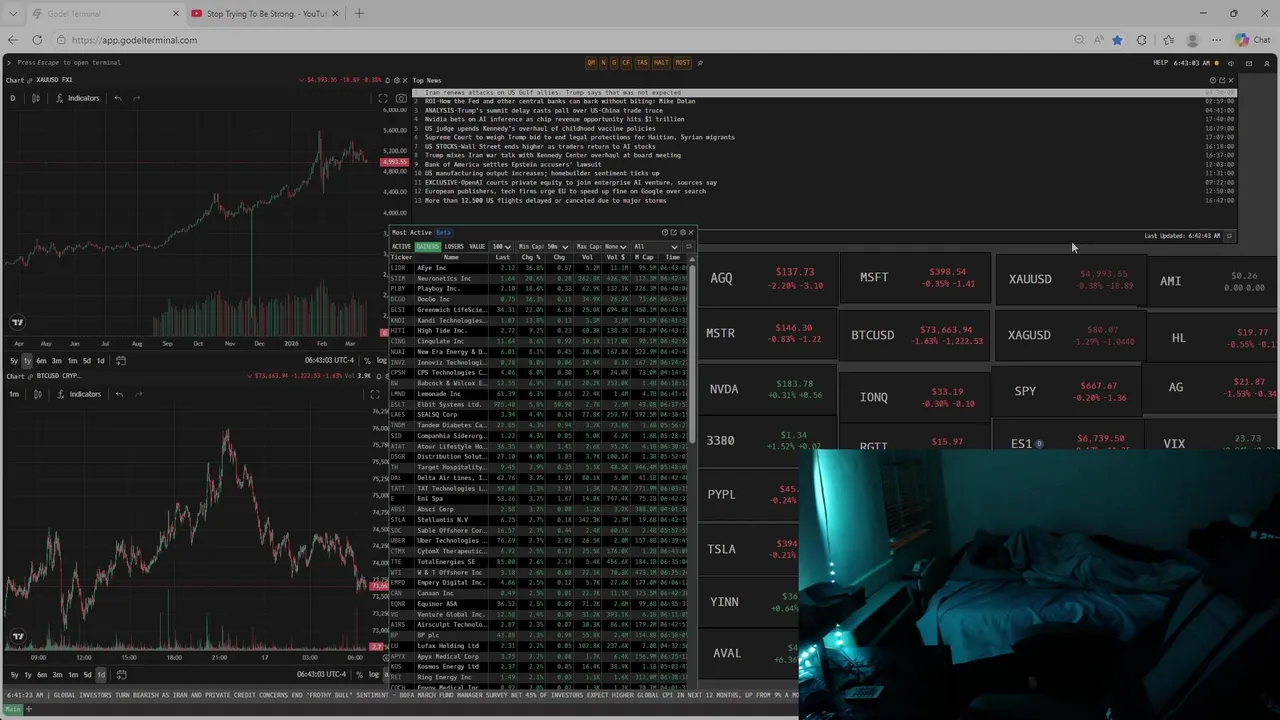Open headline about Nvidia AI inference

[554, 119]
